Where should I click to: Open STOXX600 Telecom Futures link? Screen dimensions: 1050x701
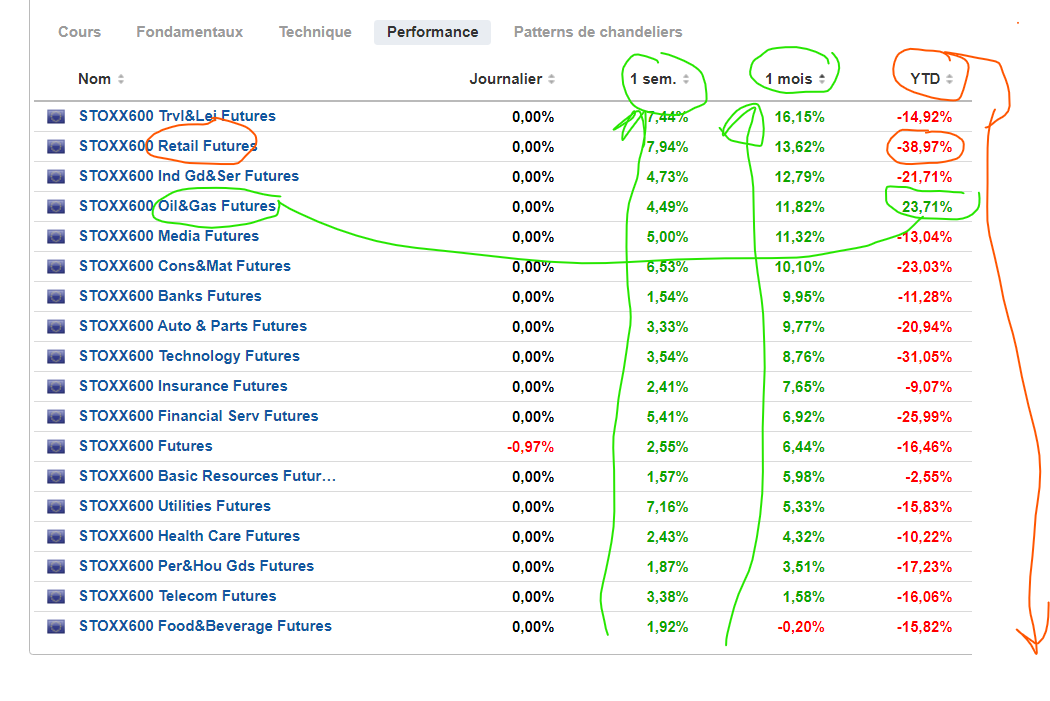coord(177,597)
